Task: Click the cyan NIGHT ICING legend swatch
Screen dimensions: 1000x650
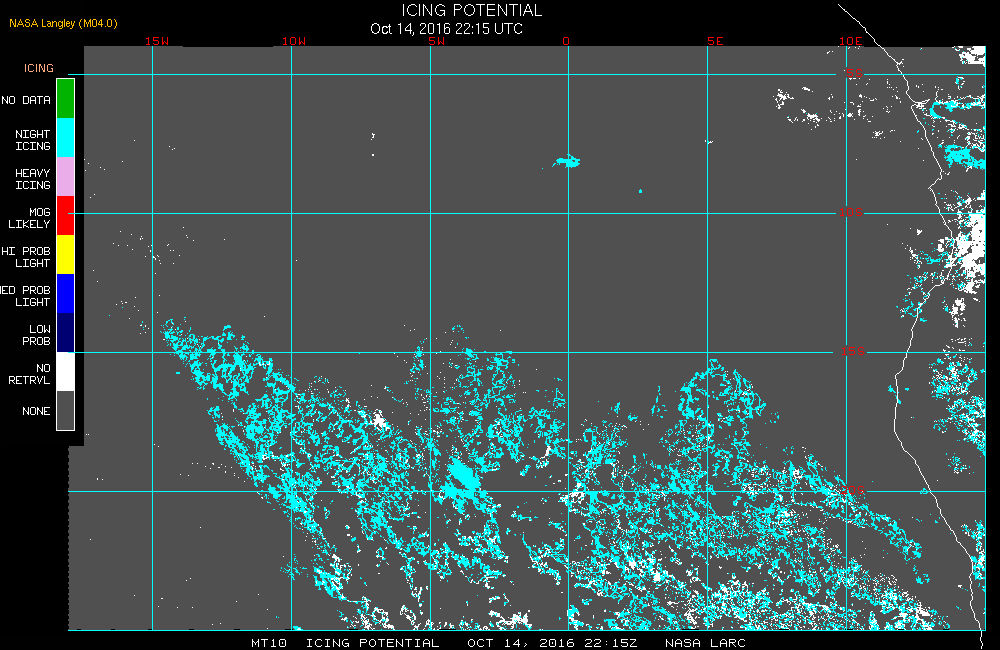Action: (66, 137)
